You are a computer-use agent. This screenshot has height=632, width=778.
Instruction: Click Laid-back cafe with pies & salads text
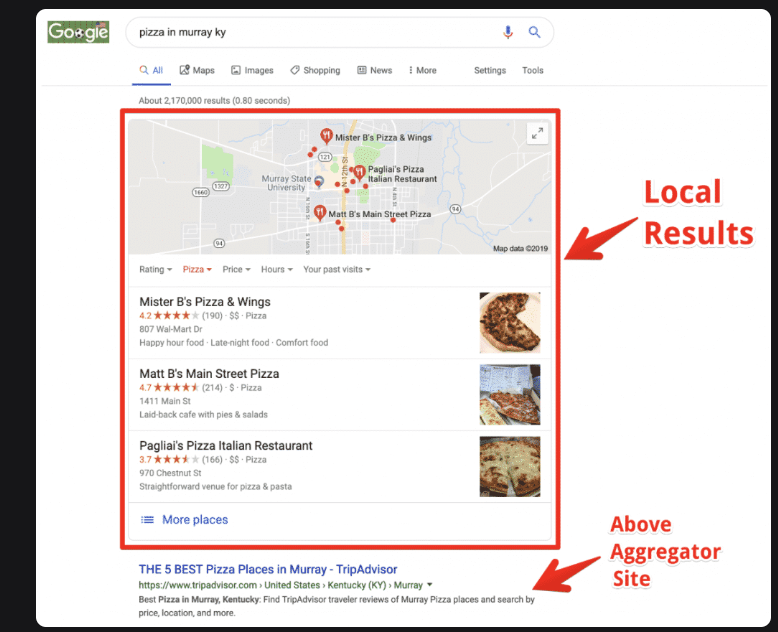203,414
